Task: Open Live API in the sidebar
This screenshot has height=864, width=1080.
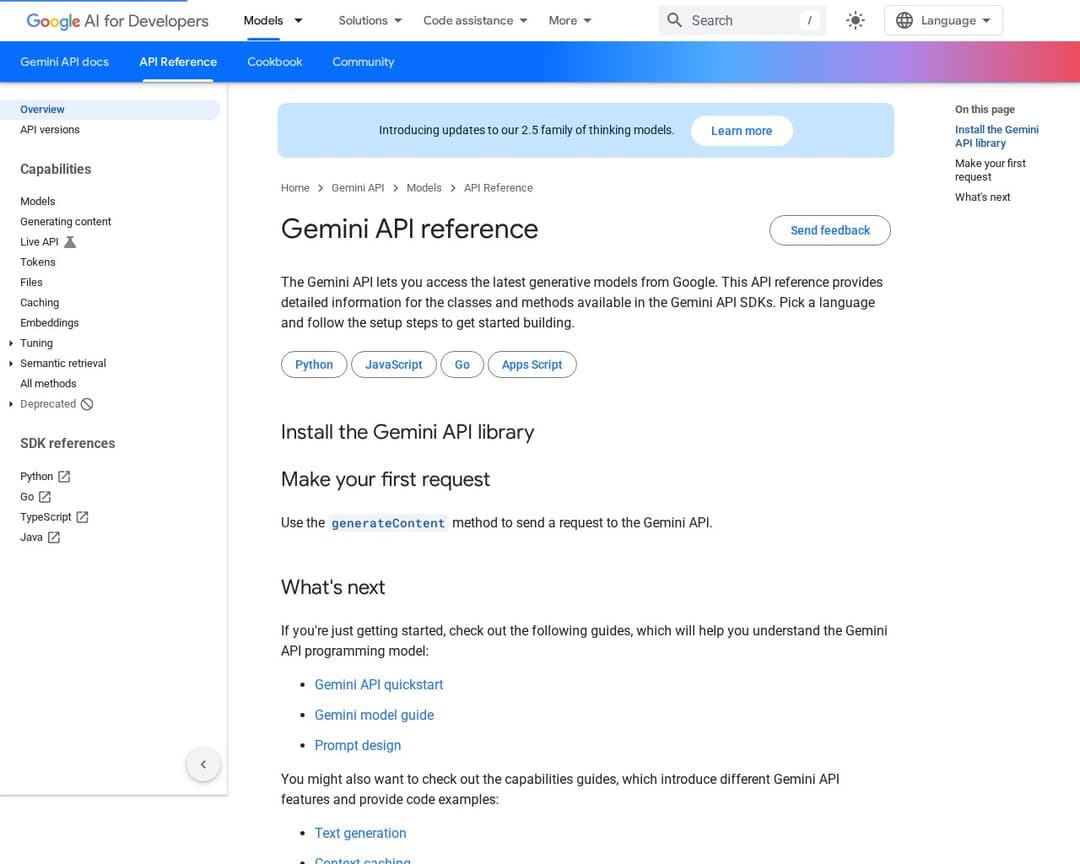Action: (39, 242)
